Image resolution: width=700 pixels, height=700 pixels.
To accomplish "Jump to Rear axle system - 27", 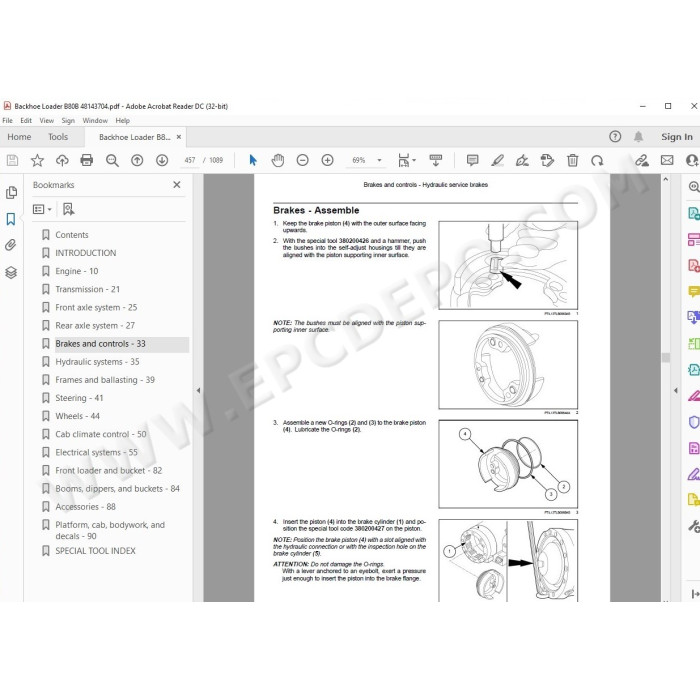I will [95, 325].
